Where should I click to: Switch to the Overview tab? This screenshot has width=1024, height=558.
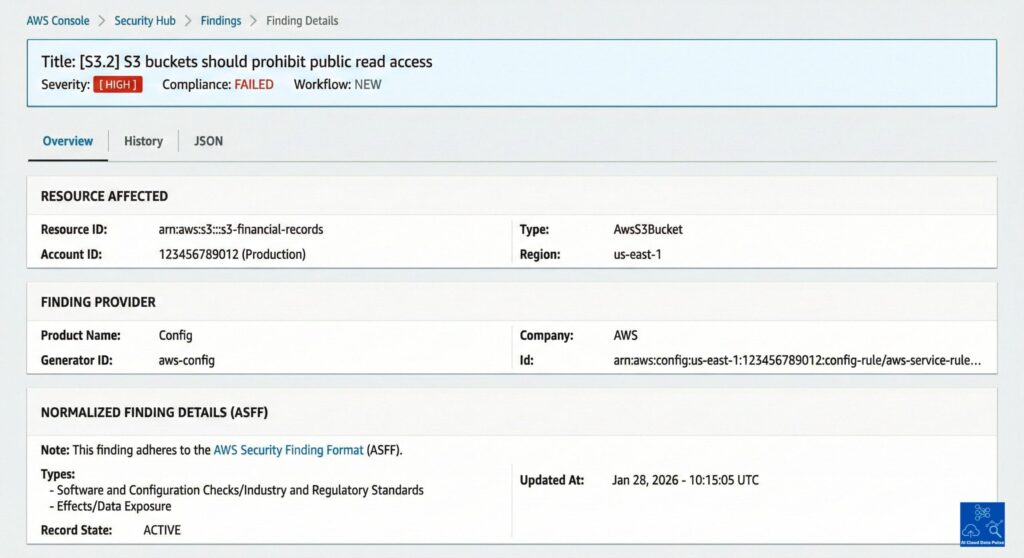[68, 141]
